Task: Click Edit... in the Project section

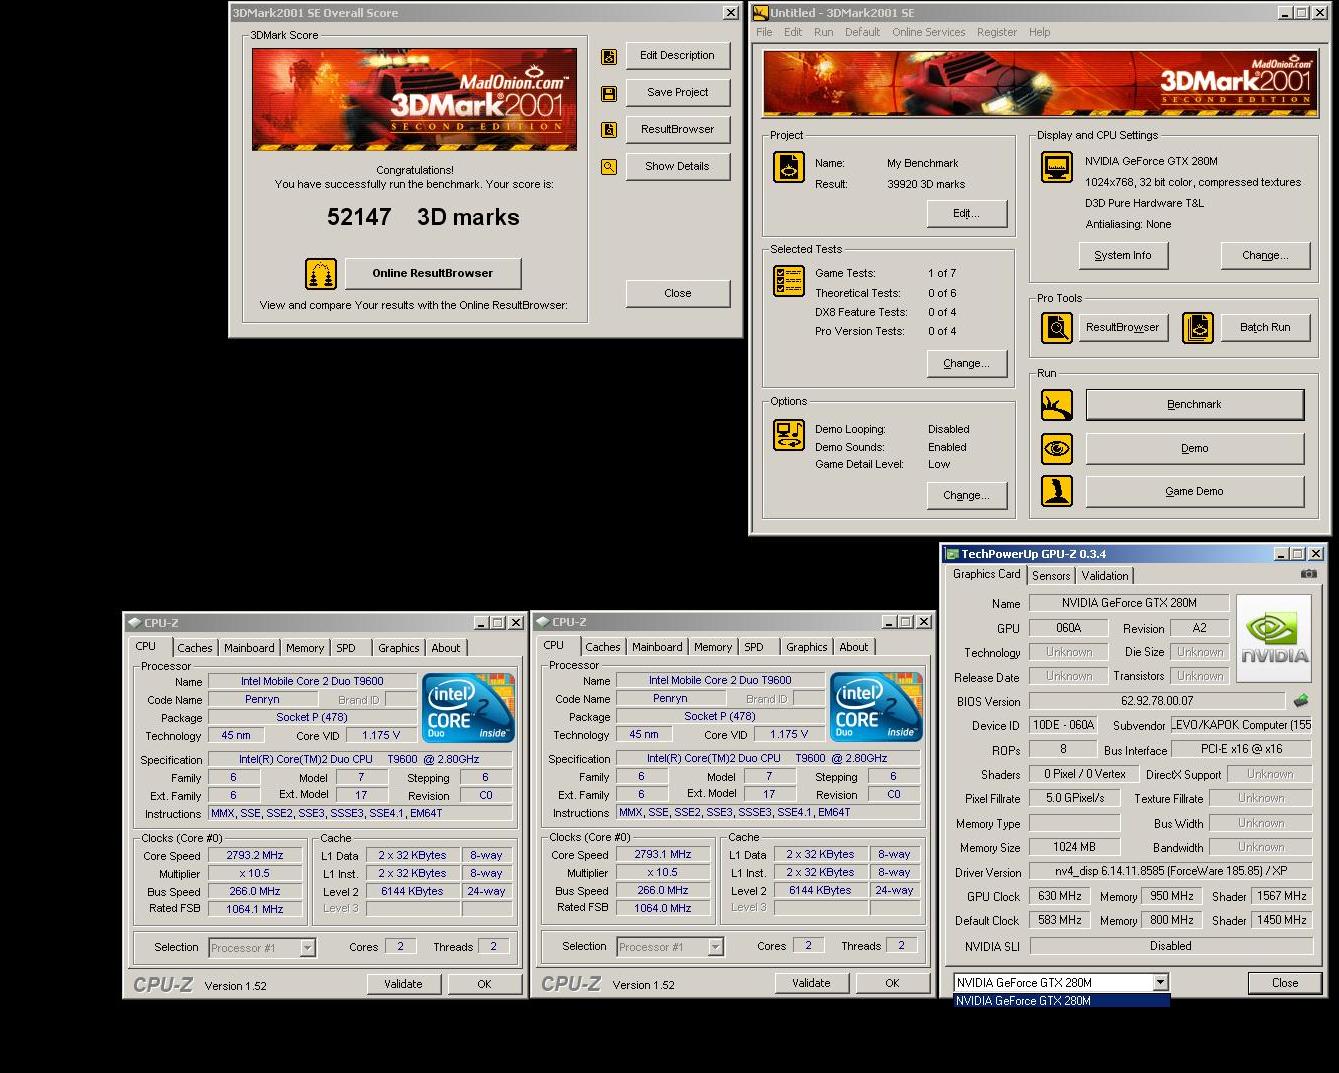Action: point(966,214)
